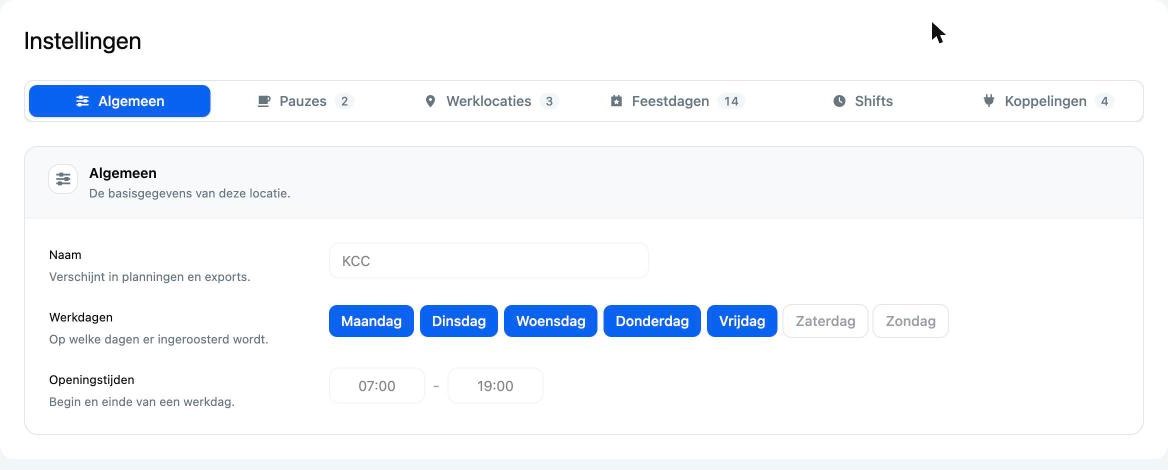The height and width of the screenshot is (470, 1168).
Task: Click the Naam field label
Action: [x=66, y=255]
